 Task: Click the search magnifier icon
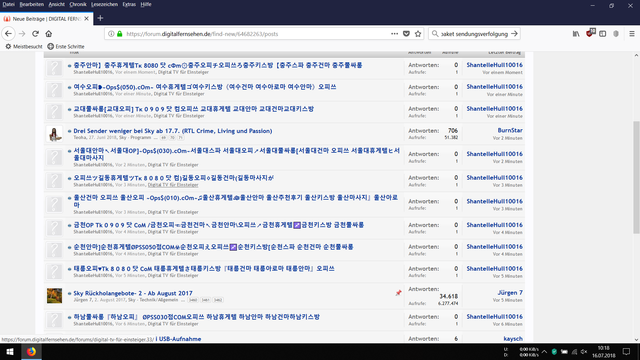435,34
